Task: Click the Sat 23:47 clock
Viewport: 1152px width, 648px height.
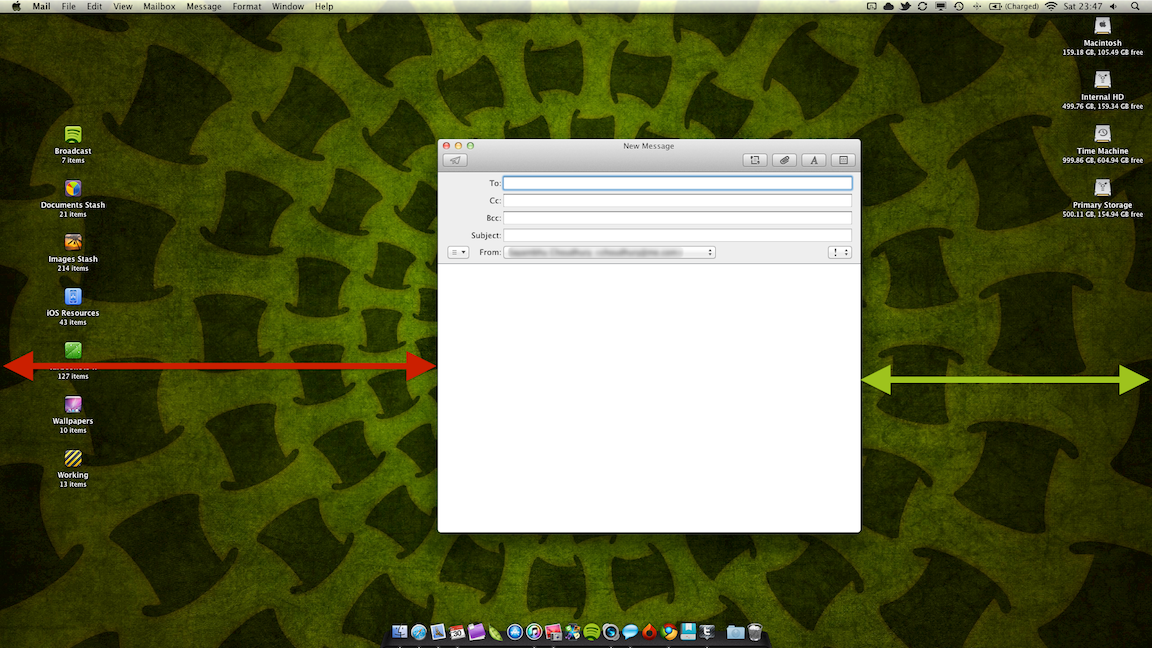Action: click(x=1083, y=7)
